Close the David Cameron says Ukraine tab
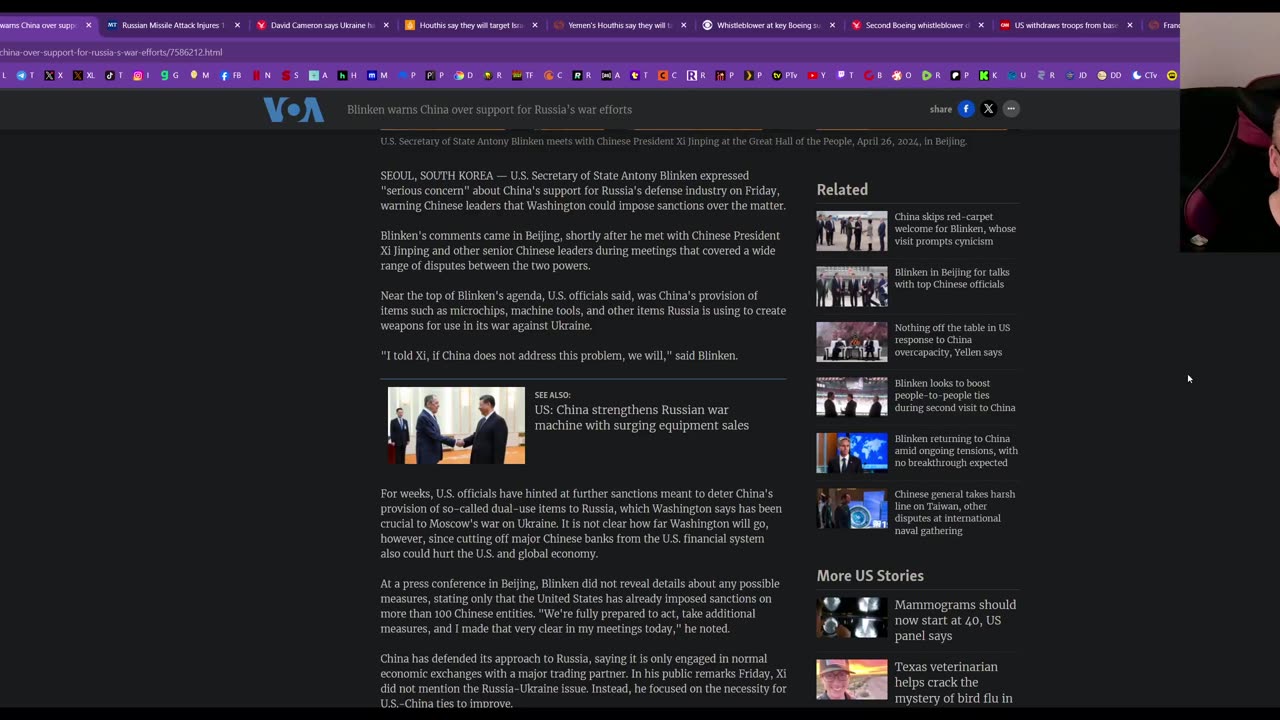The image size is (1280, 720). tap(386, 25)
